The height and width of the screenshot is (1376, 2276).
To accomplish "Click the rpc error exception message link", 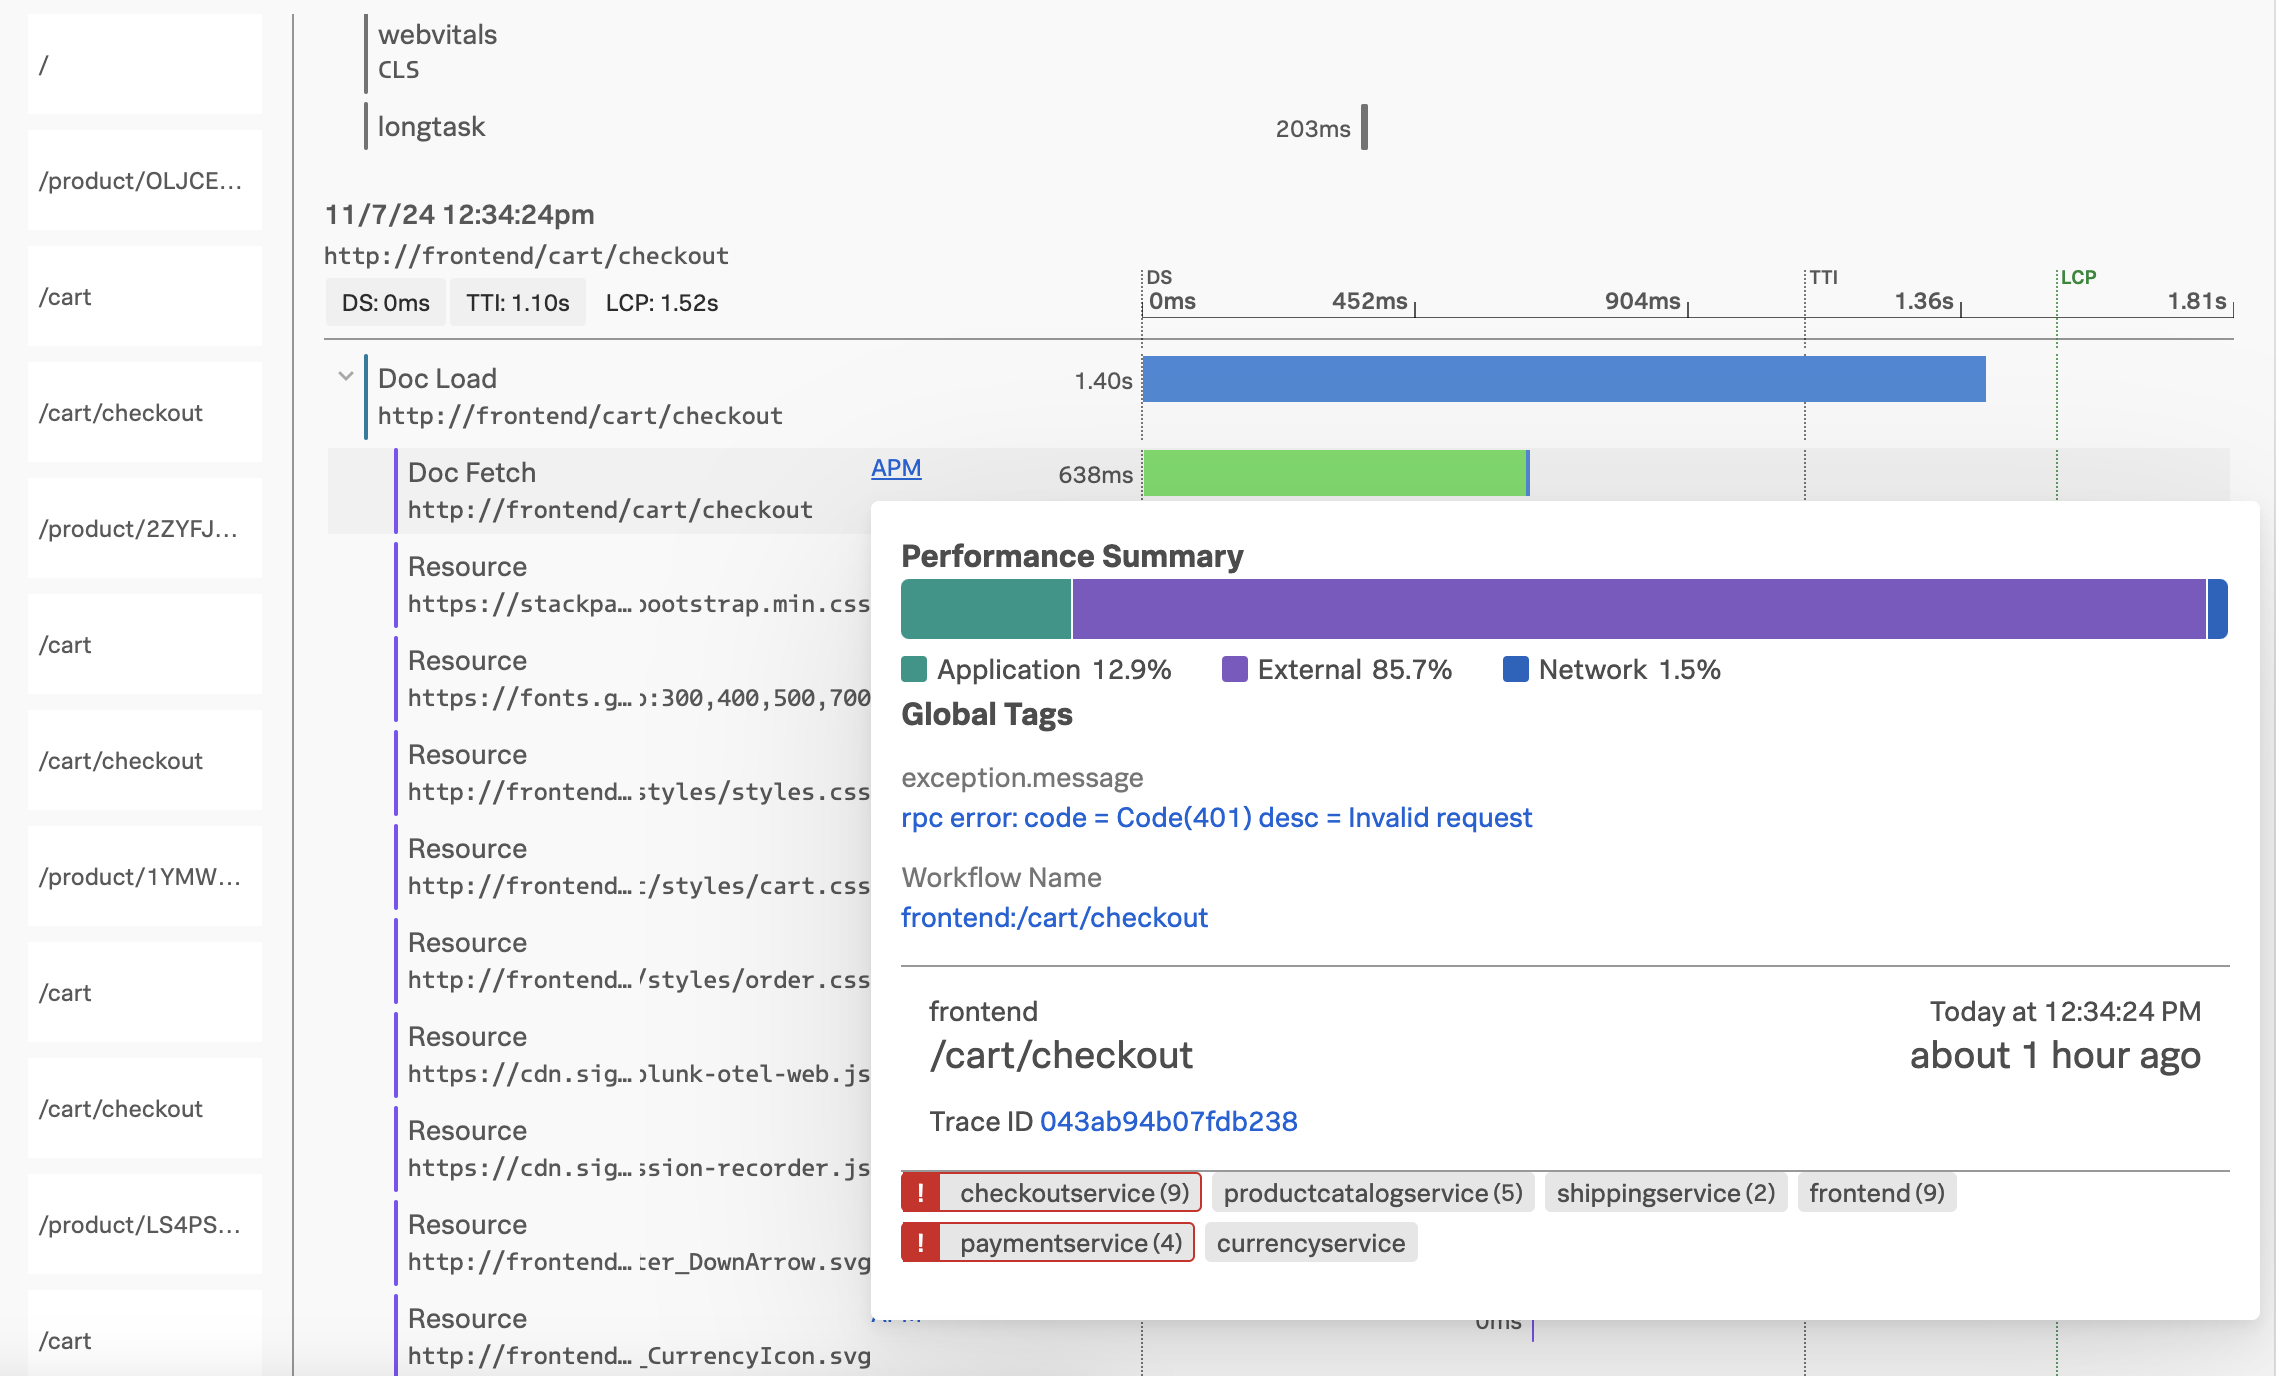I will coord(1215,818).
